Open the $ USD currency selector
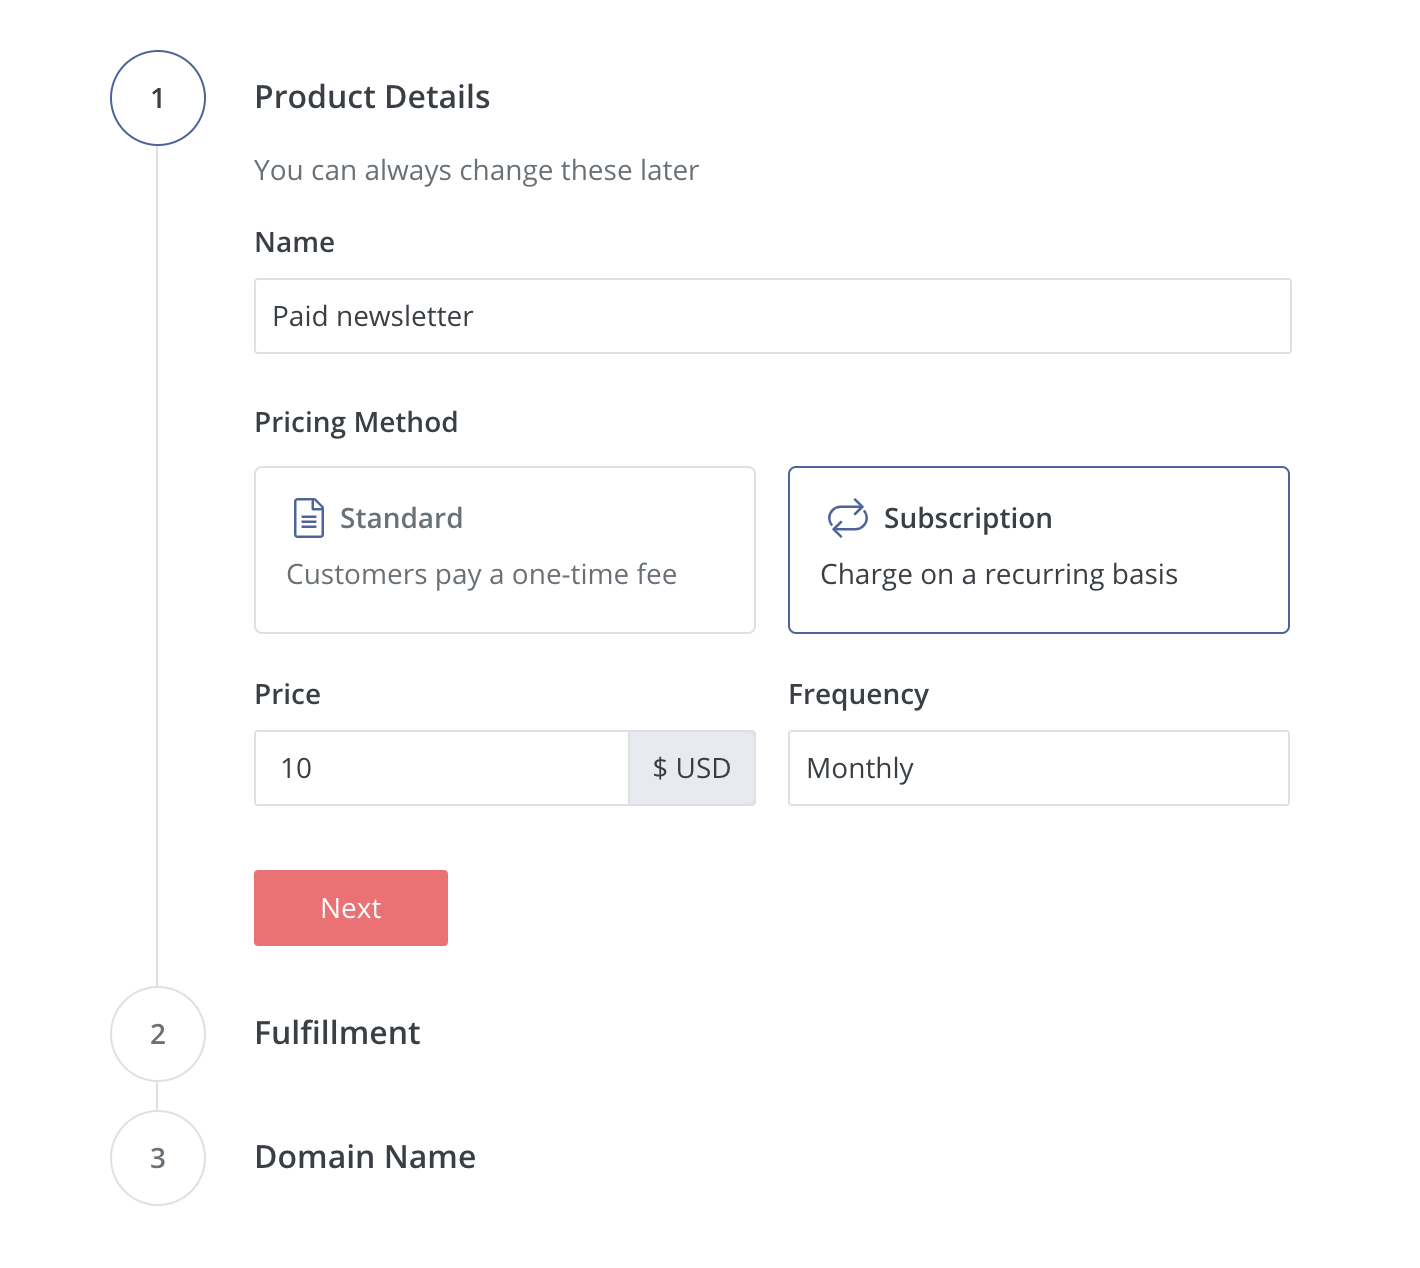1420x1268 pixels. tap(691, 768)
